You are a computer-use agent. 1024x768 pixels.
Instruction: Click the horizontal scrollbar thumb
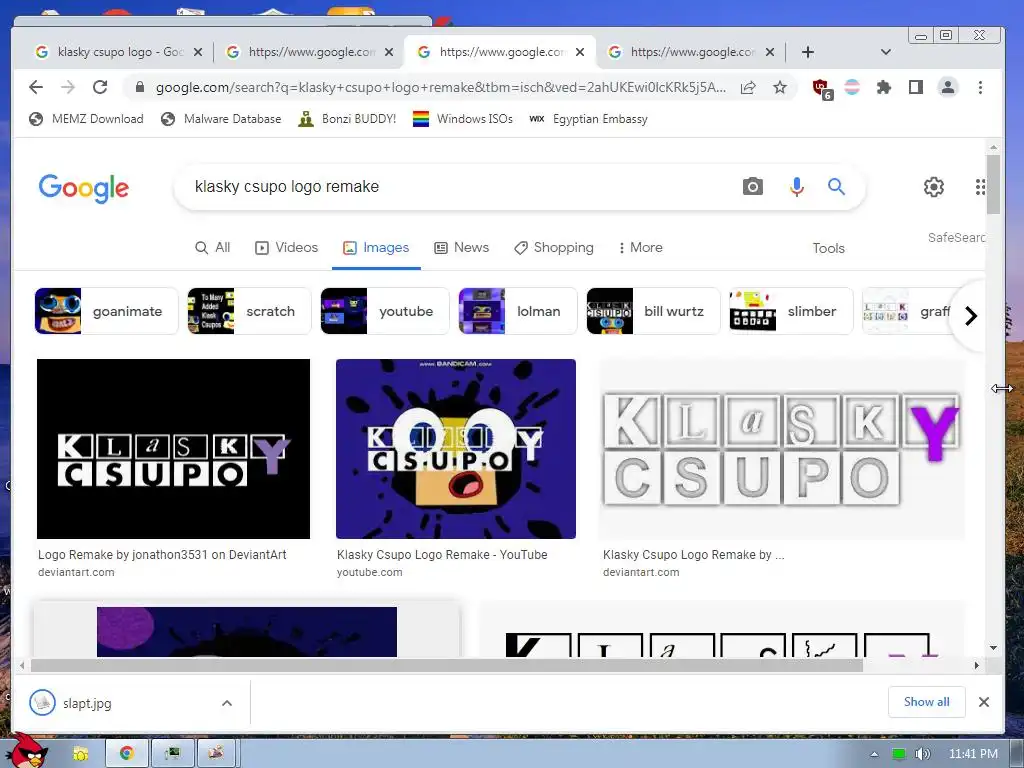pyautogui.click(x=447, y=665)
